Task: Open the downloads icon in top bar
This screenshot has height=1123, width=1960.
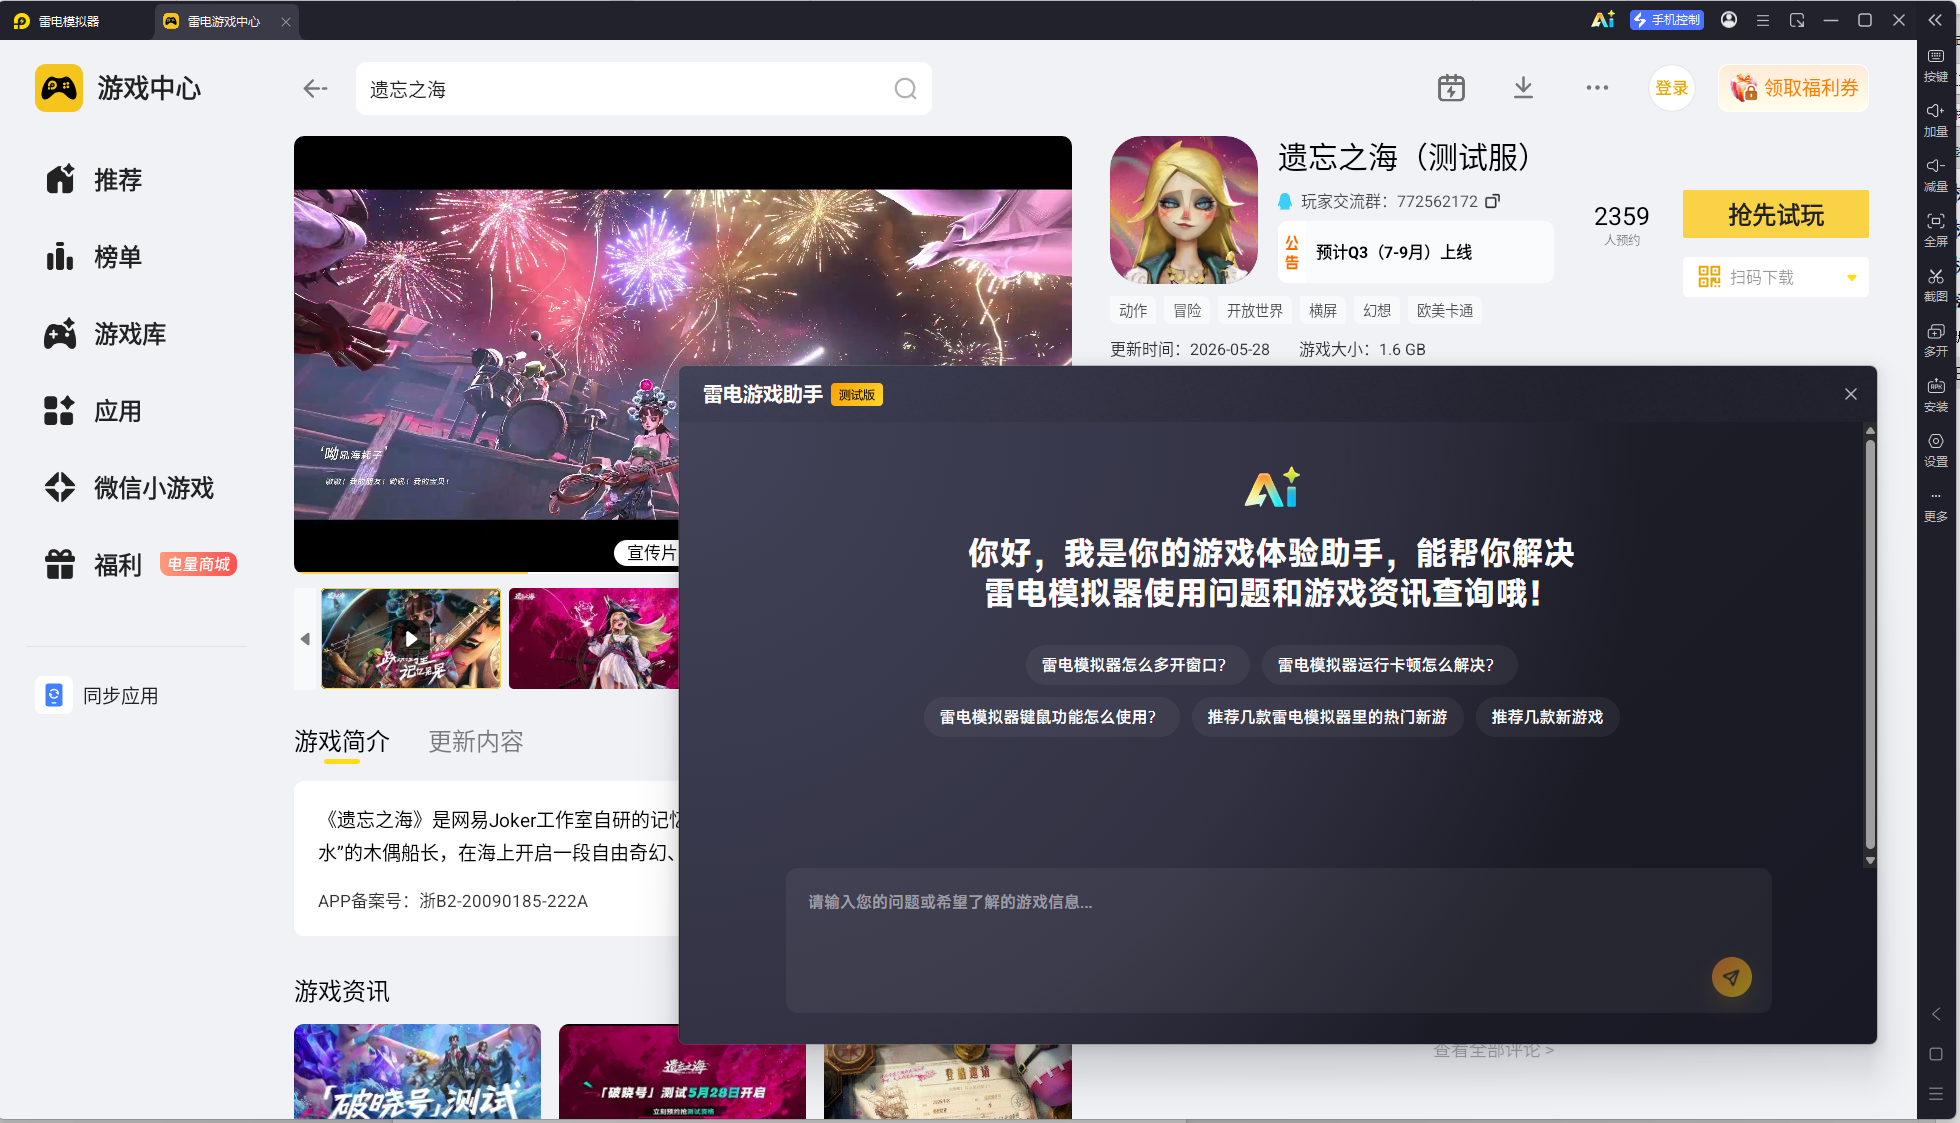Action: (1523, 88)
